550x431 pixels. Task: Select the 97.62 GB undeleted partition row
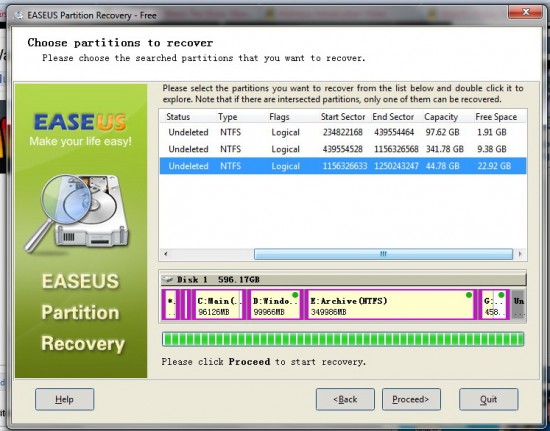pyautogui.click(x=343, y=132)
